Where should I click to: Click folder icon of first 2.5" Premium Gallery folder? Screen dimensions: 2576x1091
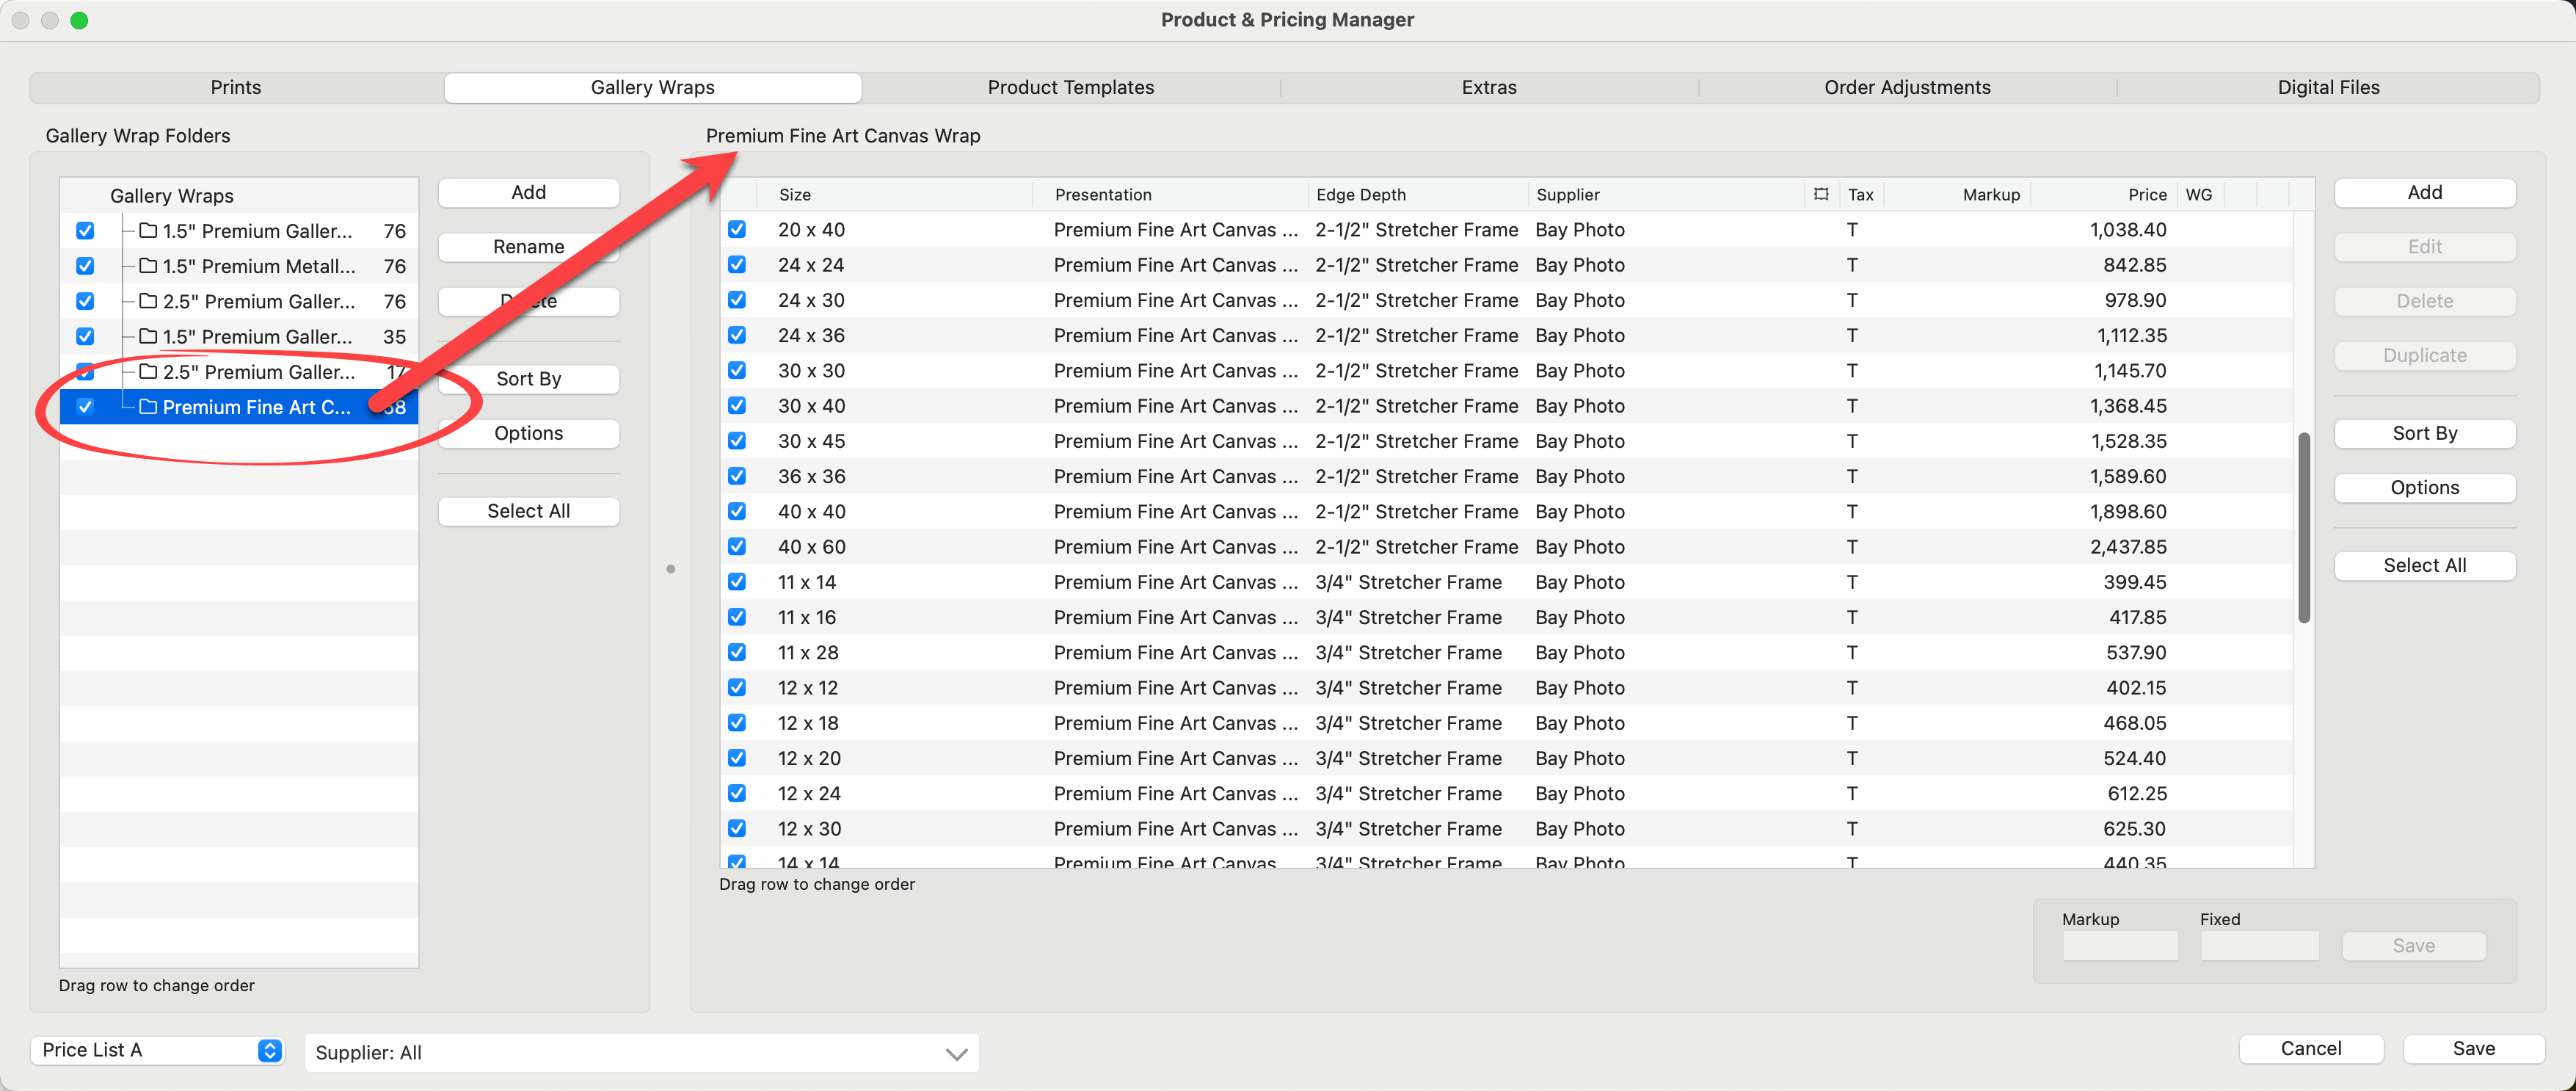tap(148, 301)
